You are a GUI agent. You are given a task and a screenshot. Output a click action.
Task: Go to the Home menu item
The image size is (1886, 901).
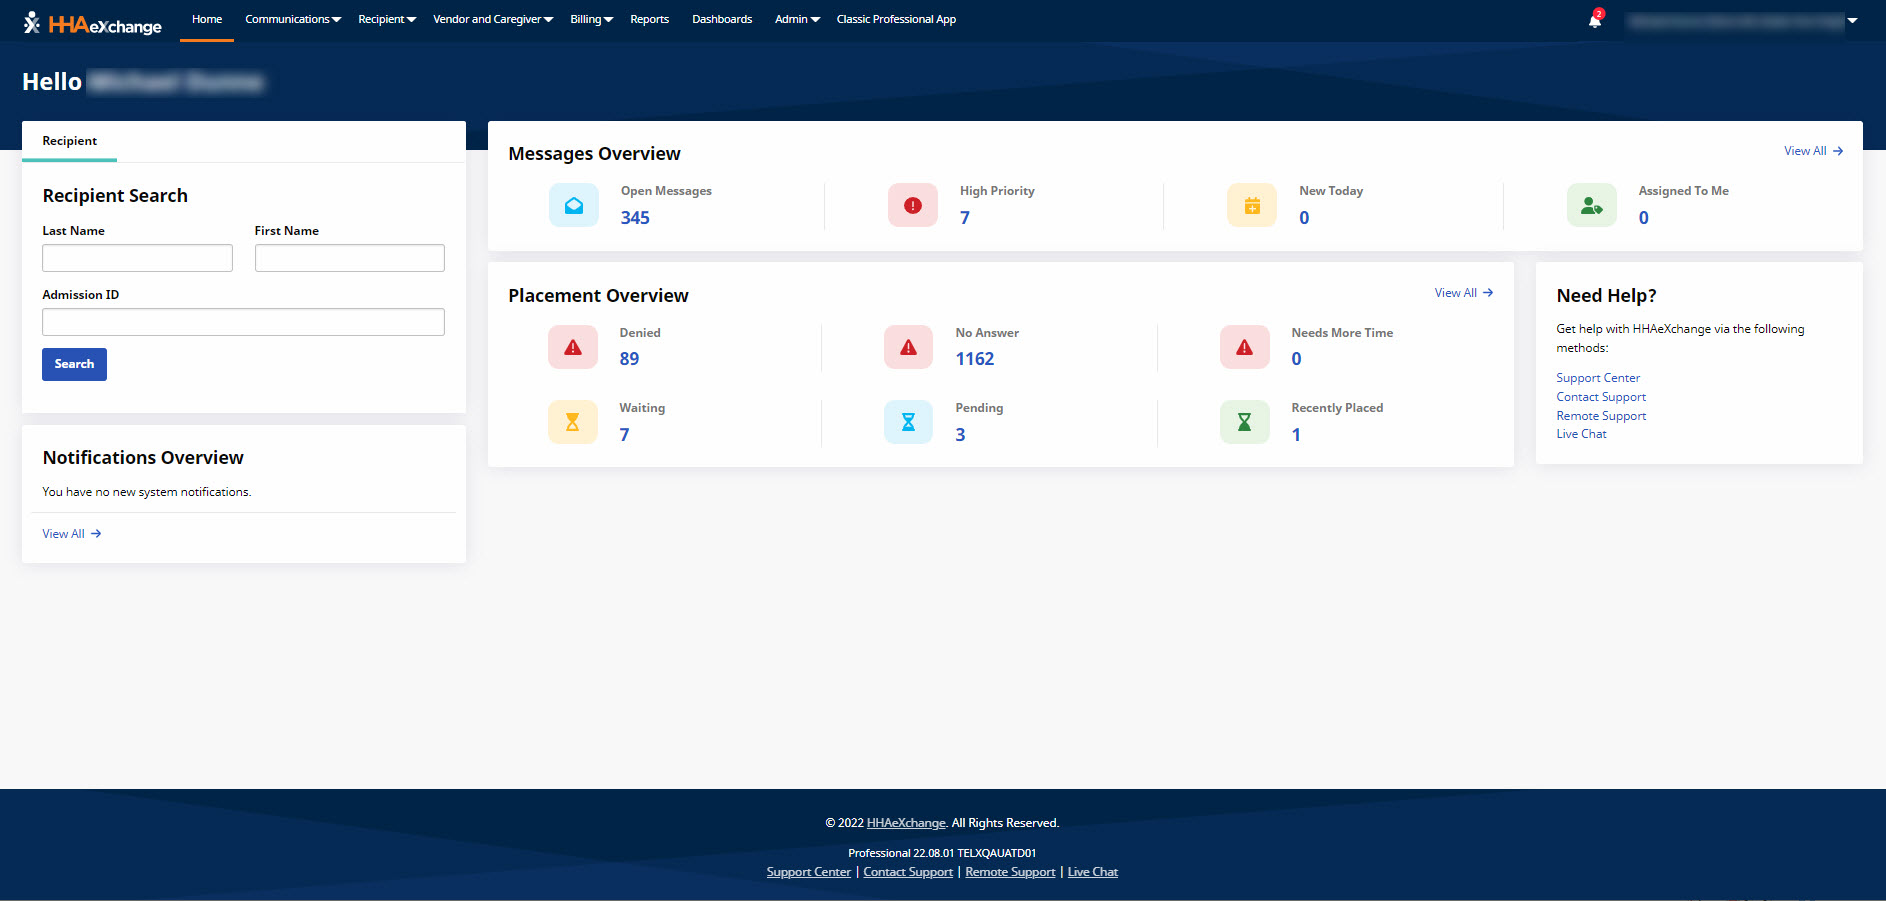pyautogui.click(x=207, y=20)
